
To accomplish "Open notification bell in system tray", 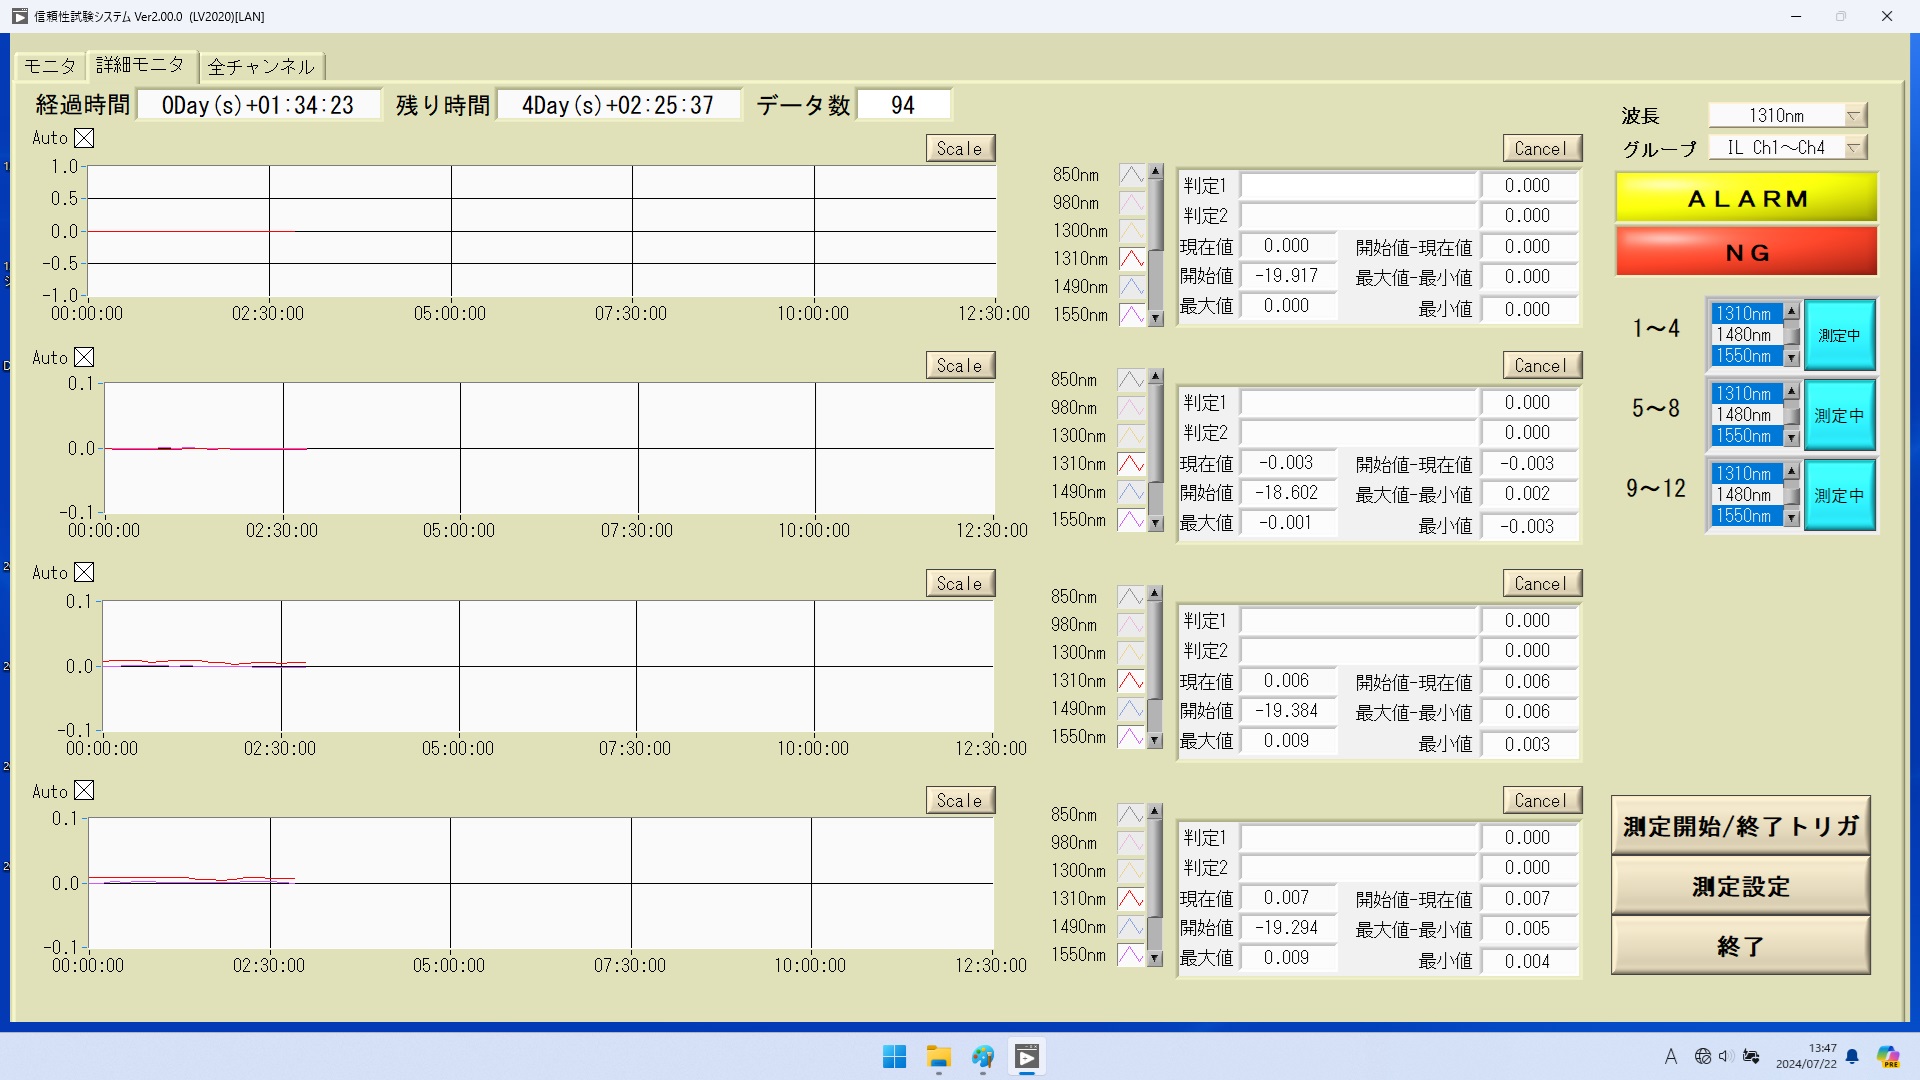I will 1852,1056.
